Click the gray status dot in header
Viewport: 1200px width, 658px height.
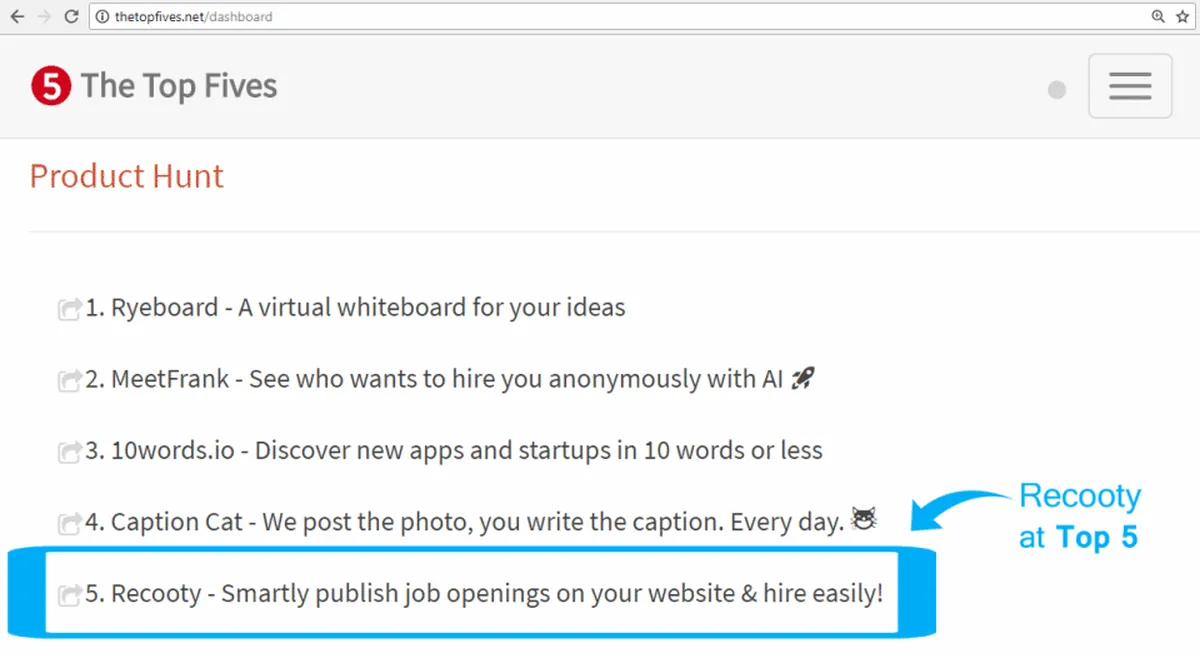pyautogui.click(x=1056, y=90)
